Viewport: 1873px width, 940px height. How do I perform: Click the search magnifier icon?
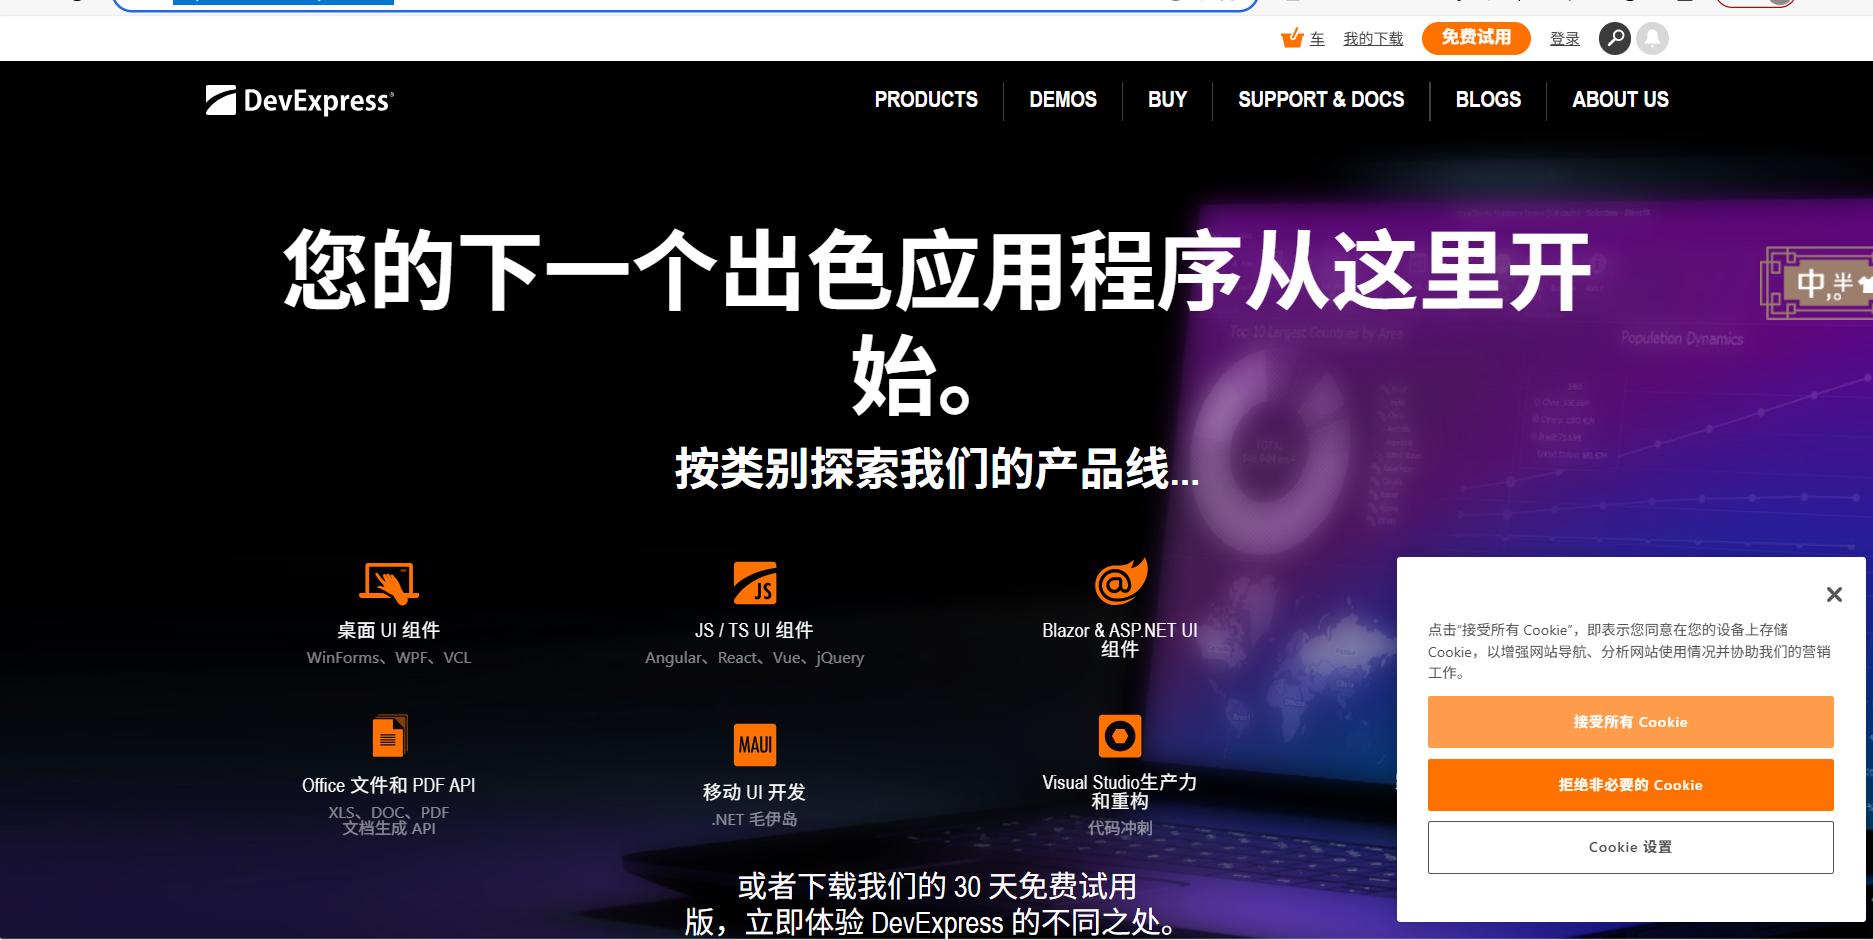[1614, 38]
